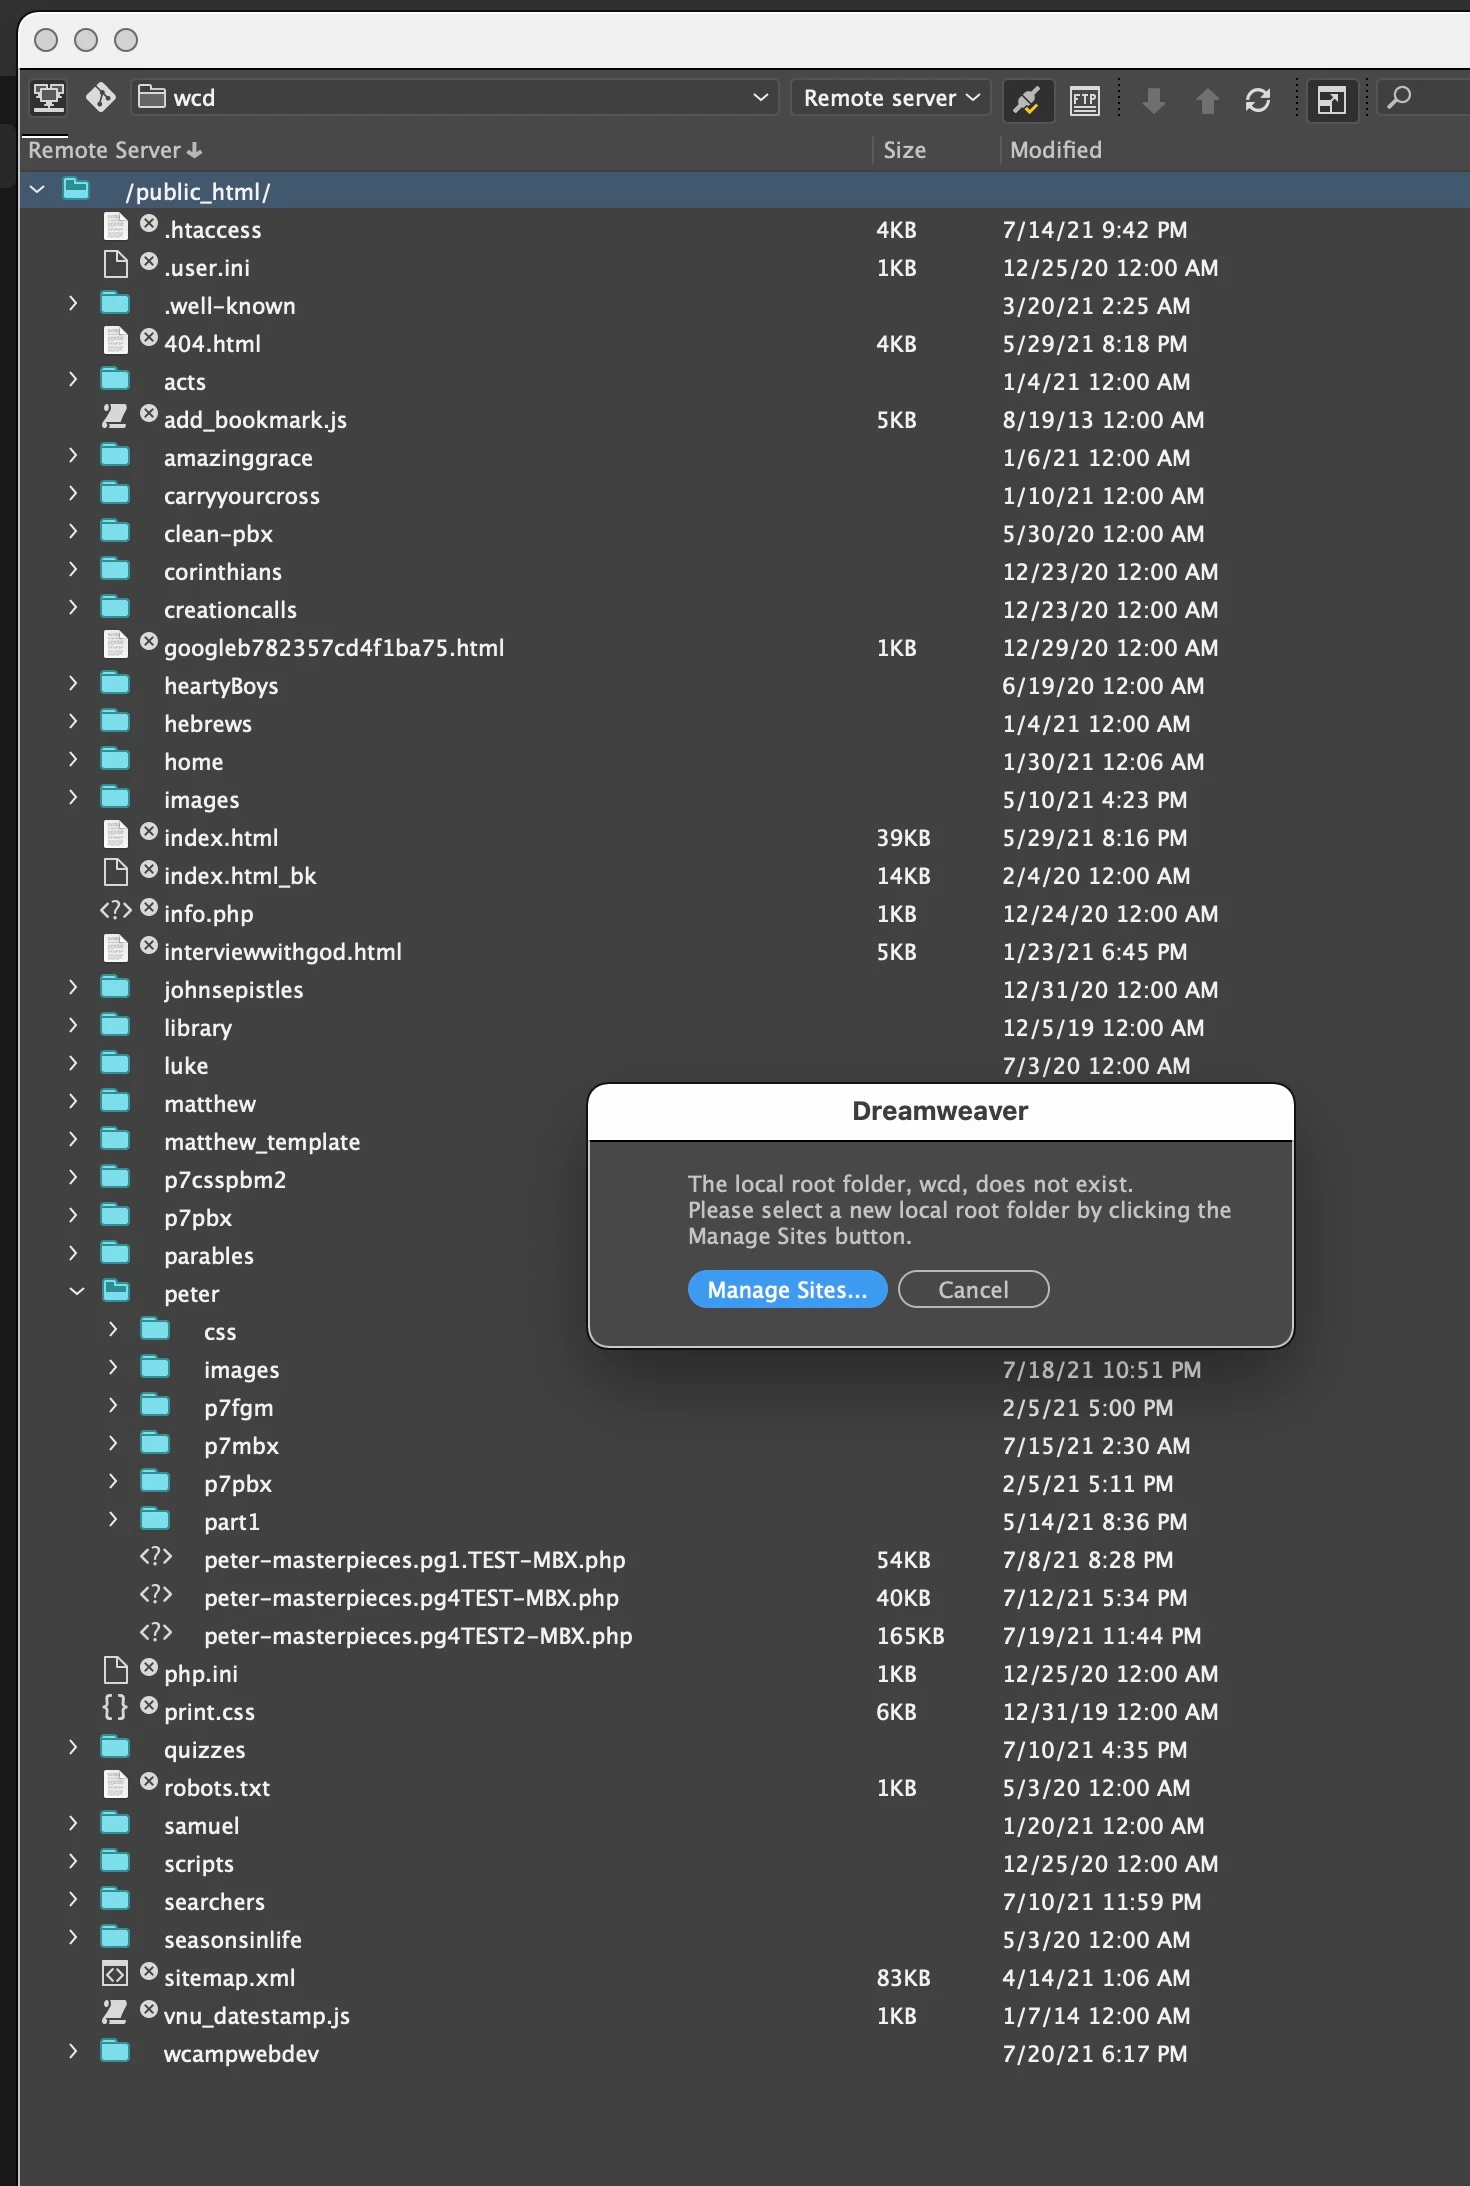Screen dimensions: 1470x2186
Task: Select the johnsepistles folder row
Action: 744,990
